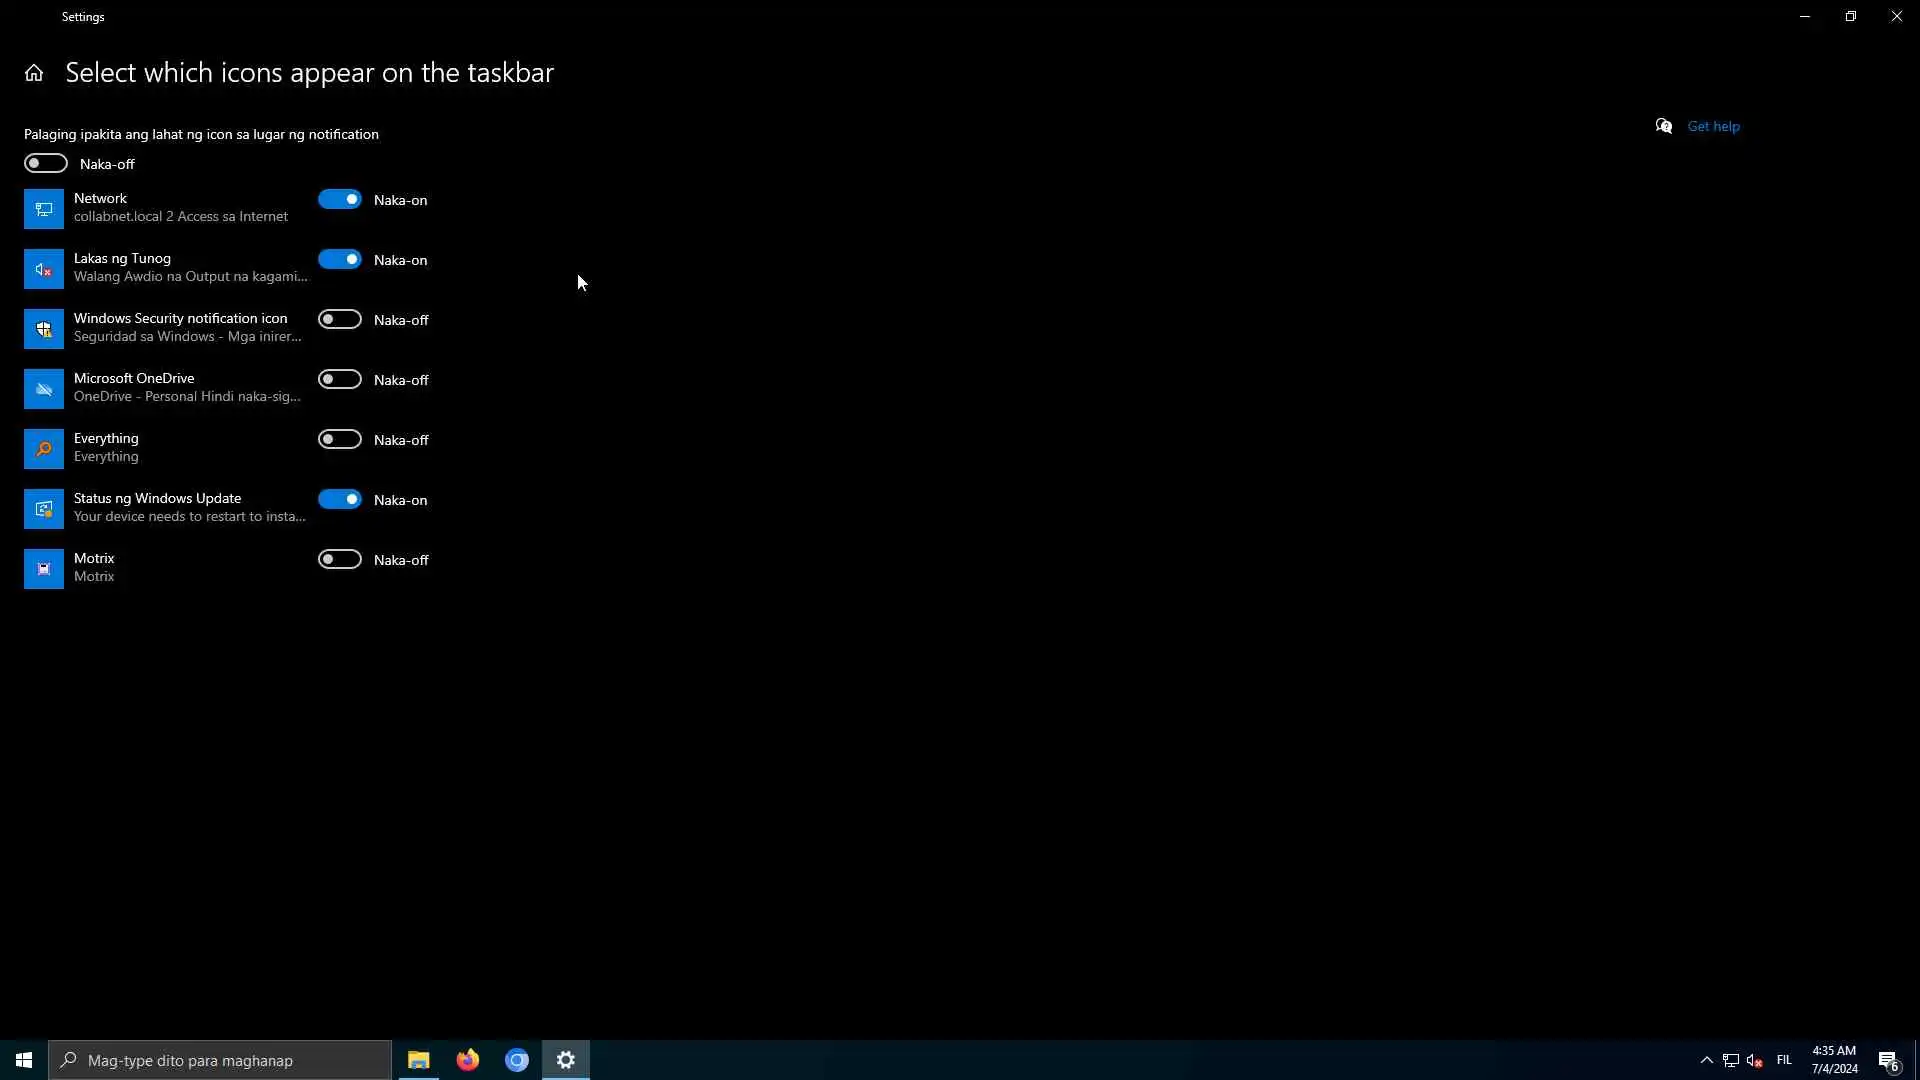This screenshot has width=1920, height=1080.
Task: Click the taskbar search box
Action: 220,1060
